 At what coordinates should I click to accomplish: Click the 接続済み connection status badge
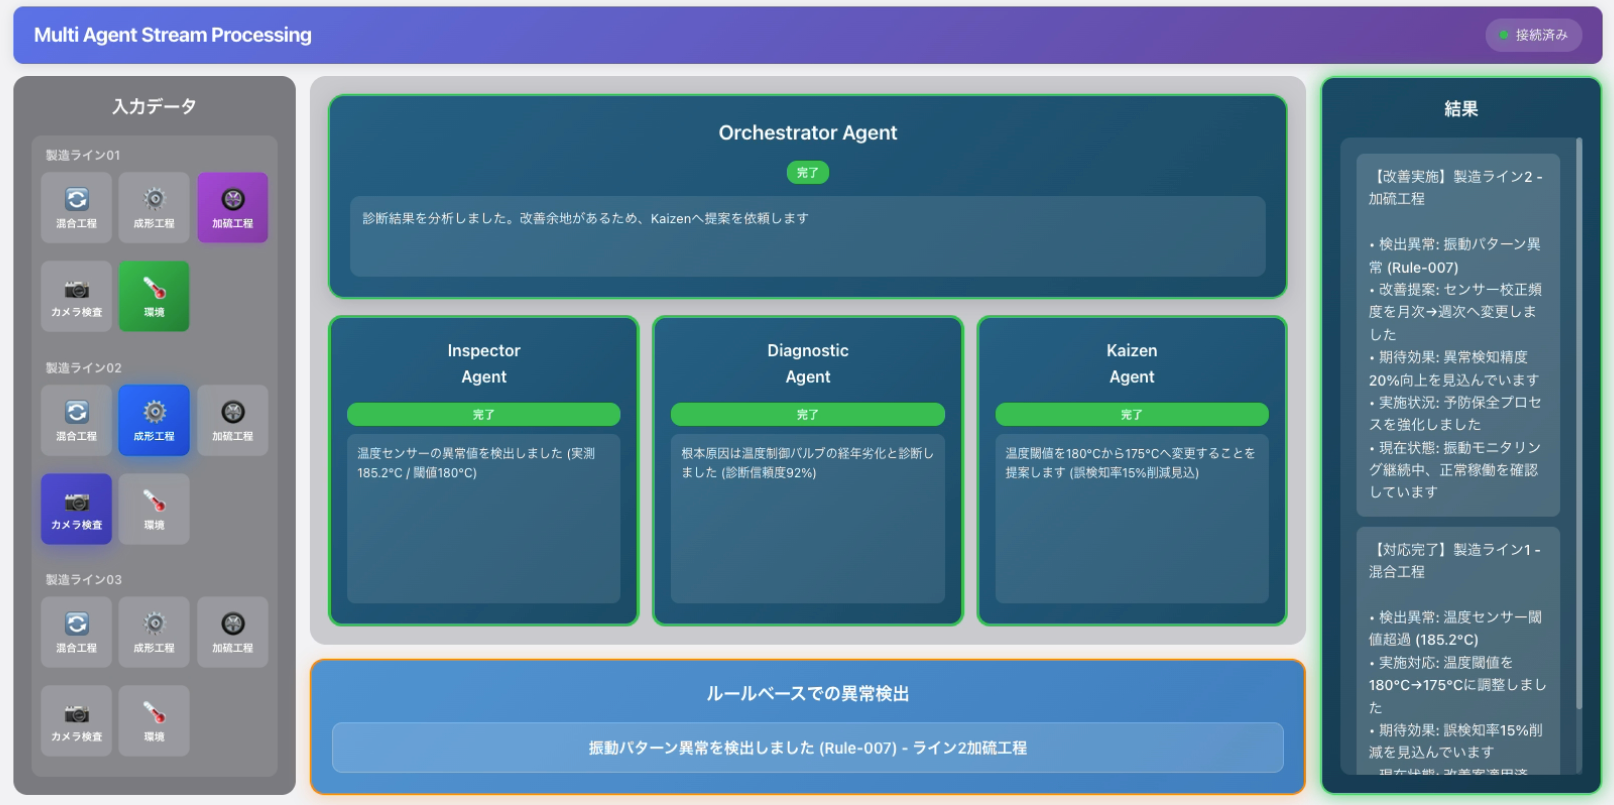pyautogui.click(x=1534, y=35)
